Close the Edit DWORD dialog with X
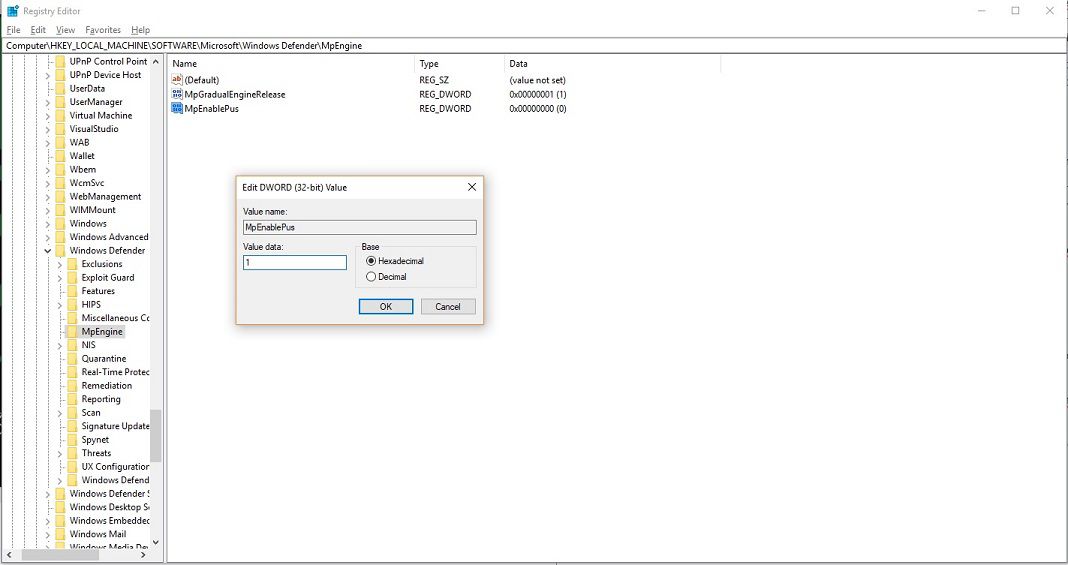Image resolution: width=1068 pixels, height=565 pixels. click(471, 187)
